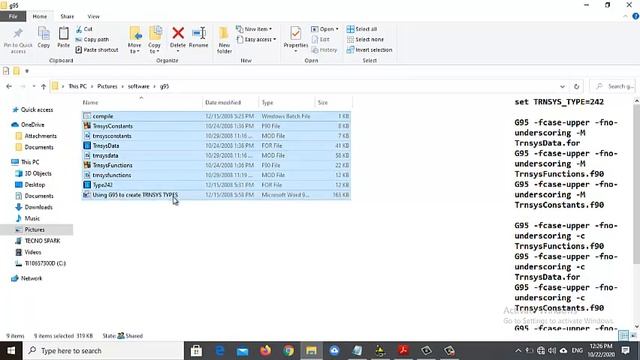Click Select all

(x=362, y=29)
